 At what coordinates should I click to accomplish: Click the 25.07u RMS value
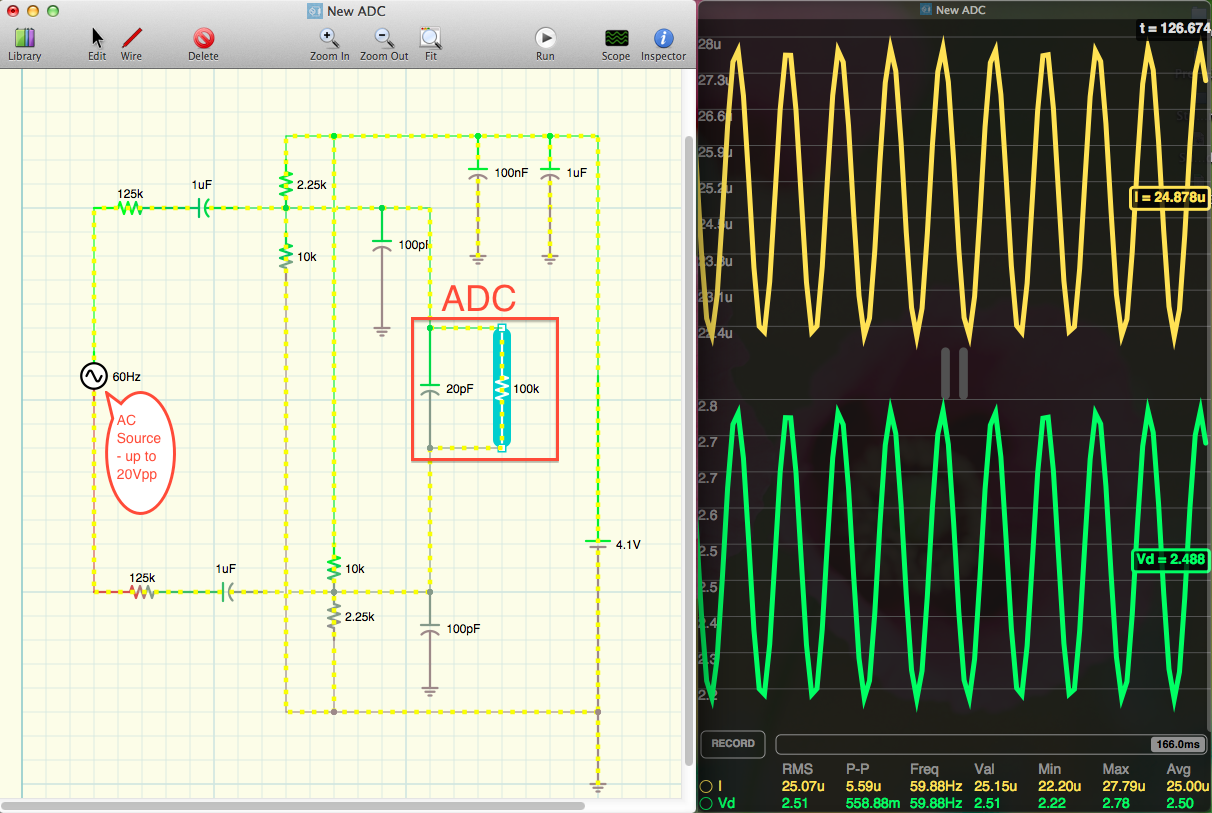coord(803,787)
